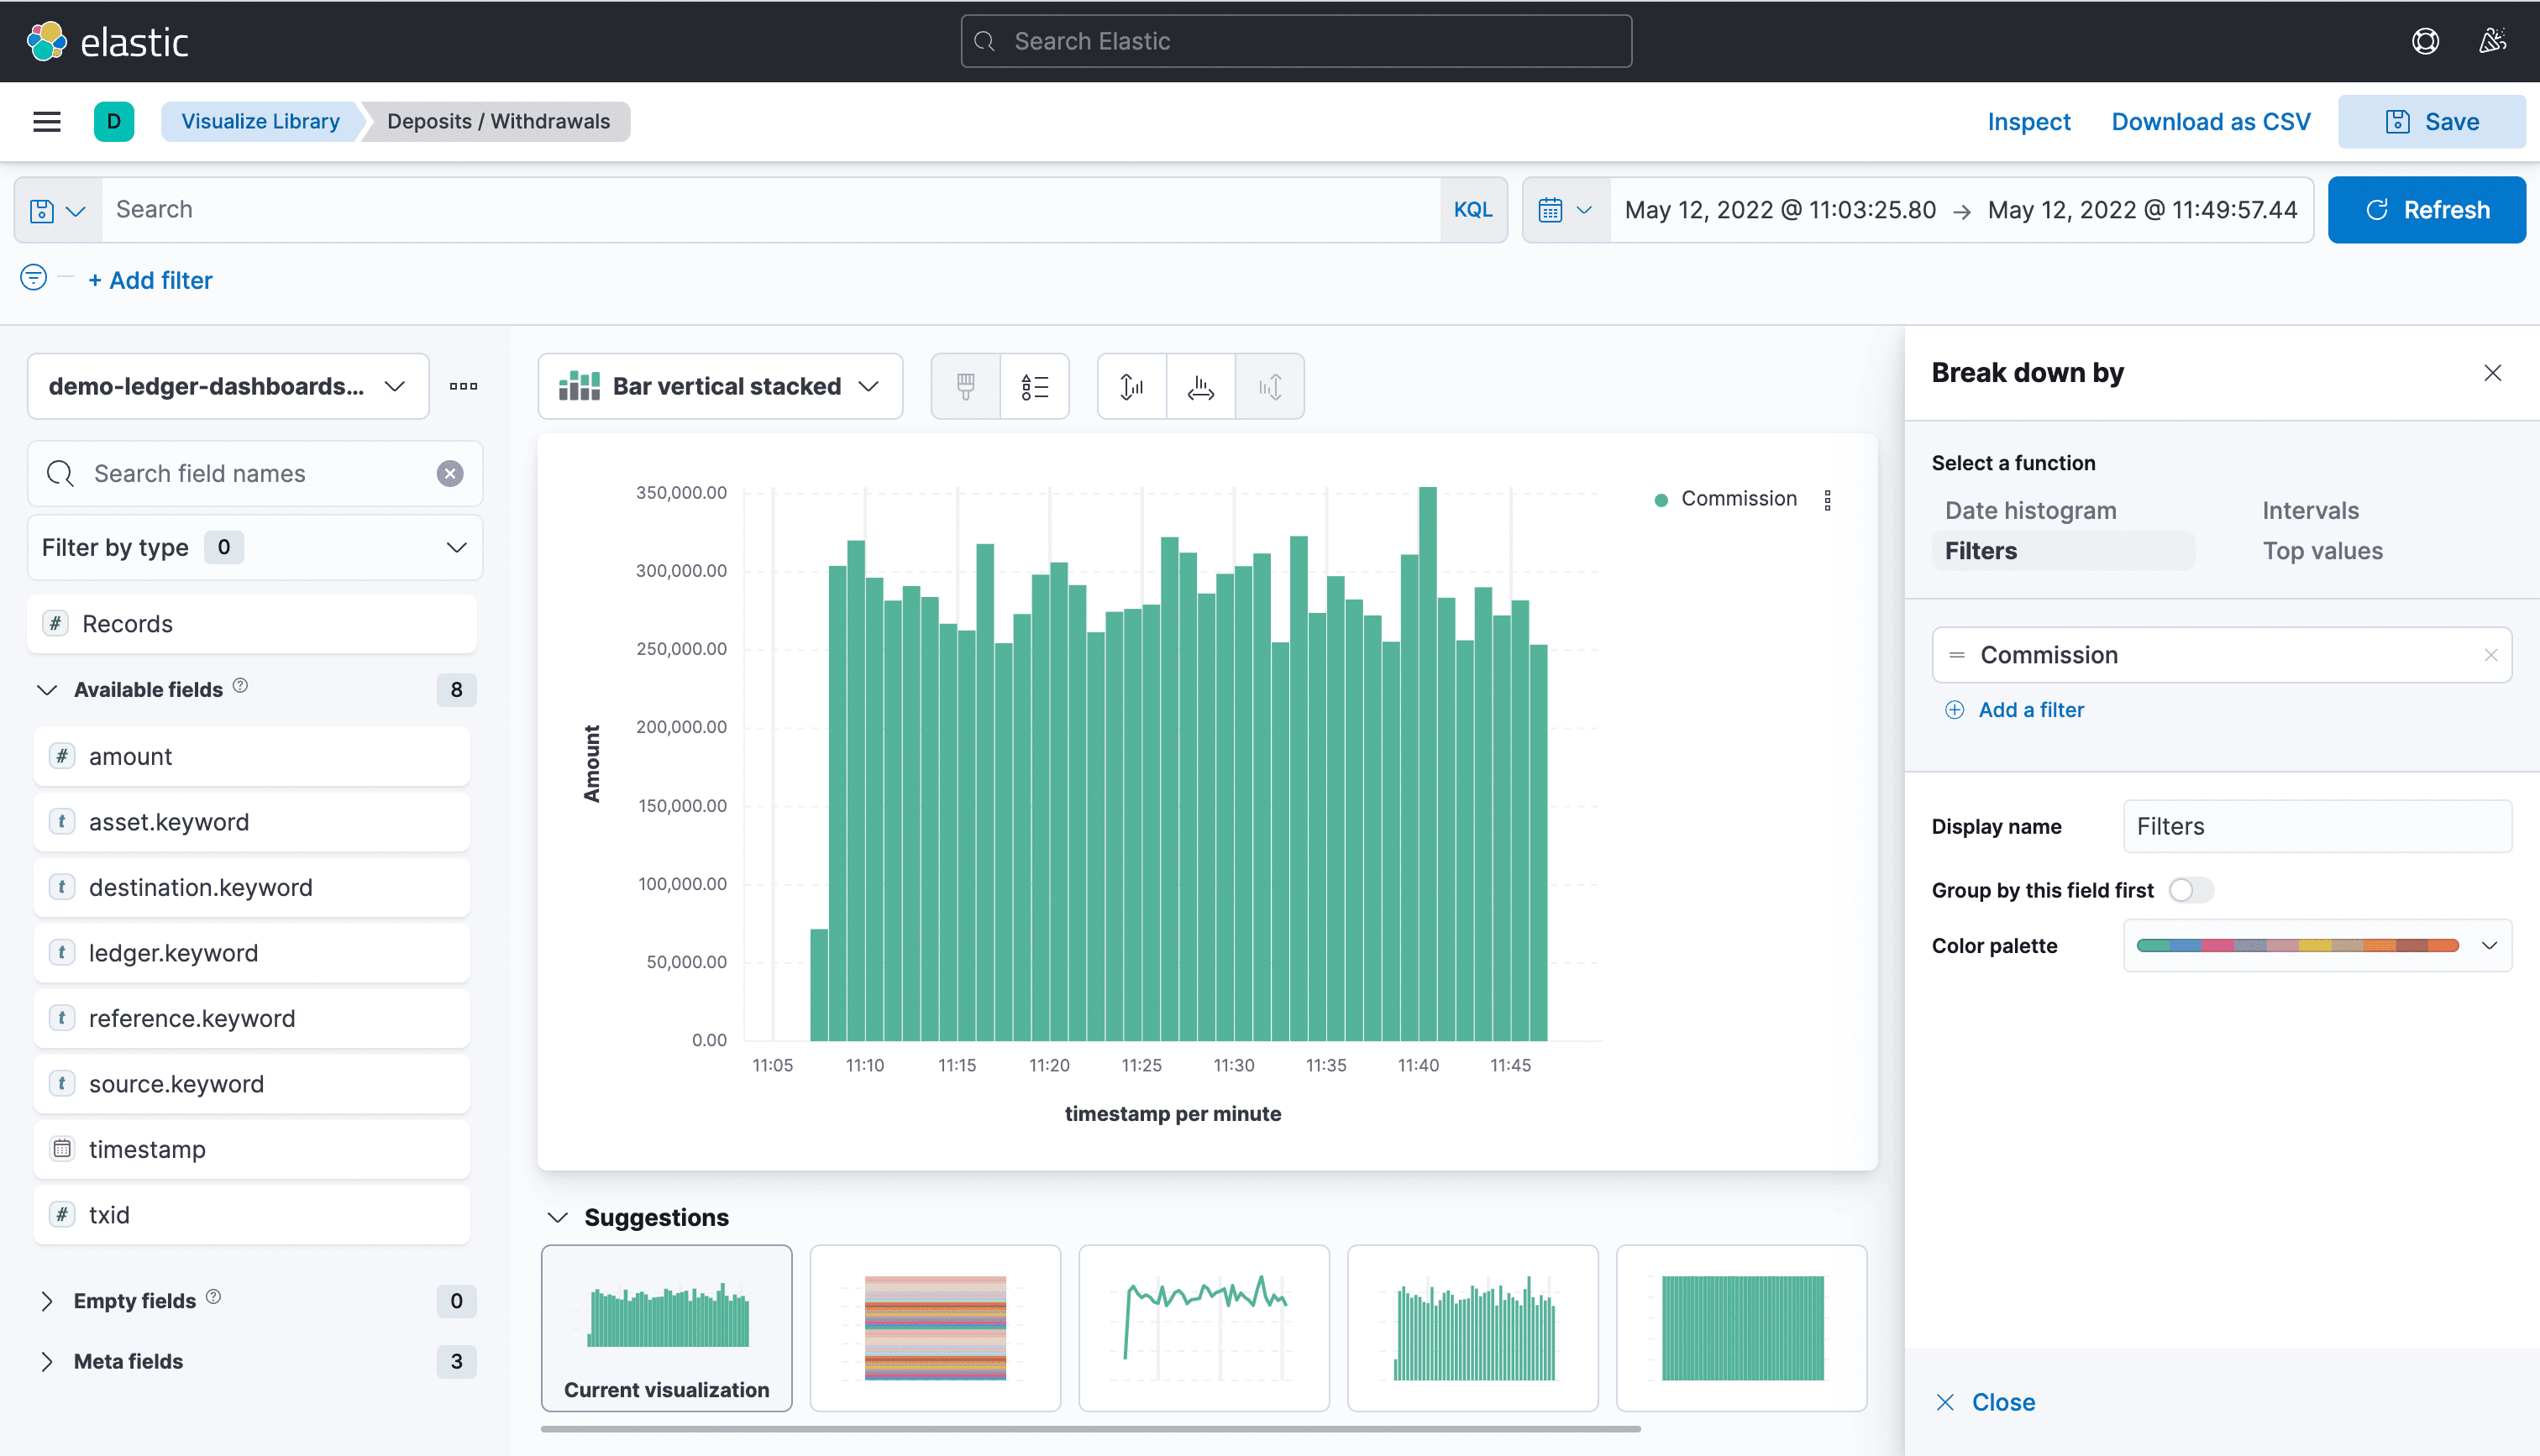The height and width of the screenshot is (1456, 2540).
Task: Open bottom axis settings icon
Action: pyautogui.click(x=1200, y=386)
